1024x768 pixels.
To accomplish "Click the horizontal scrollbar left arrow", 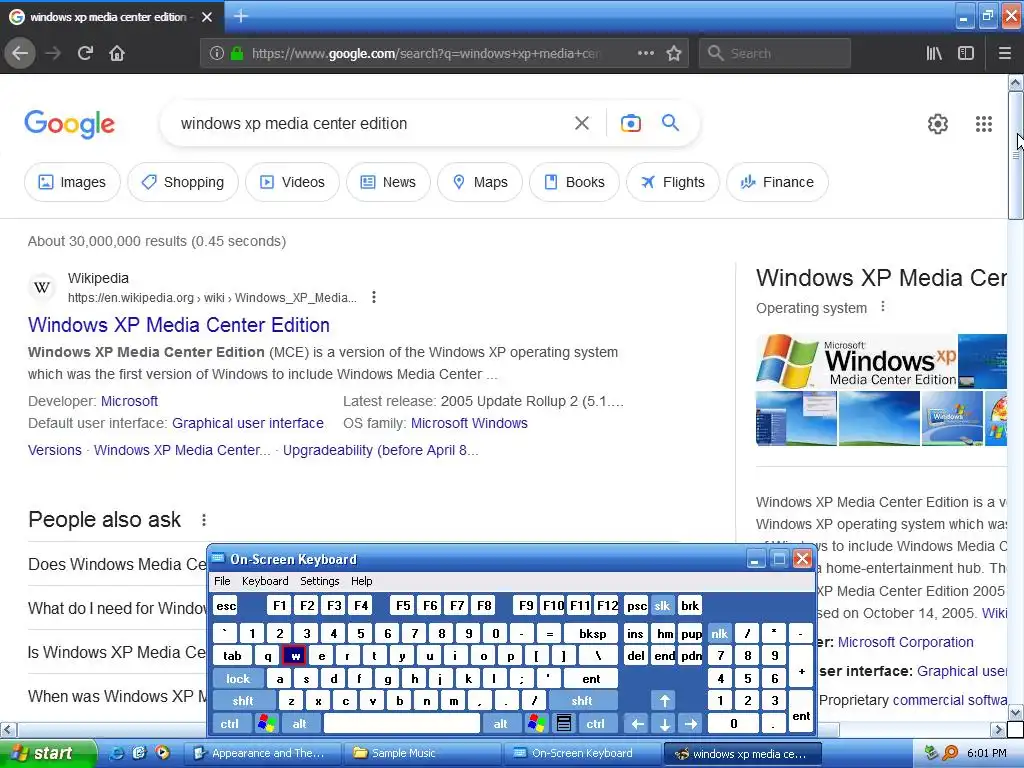I will point(8,729).
